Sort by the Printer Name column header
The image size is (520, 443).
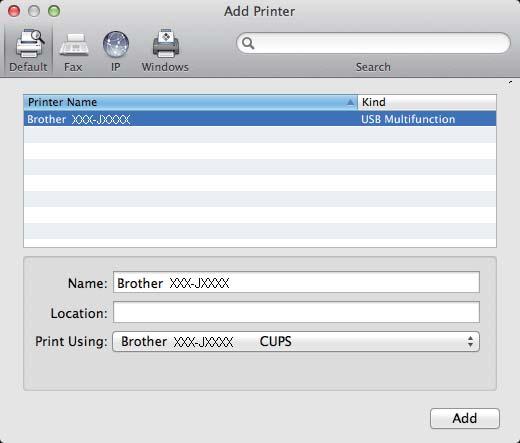coord(190,102)
